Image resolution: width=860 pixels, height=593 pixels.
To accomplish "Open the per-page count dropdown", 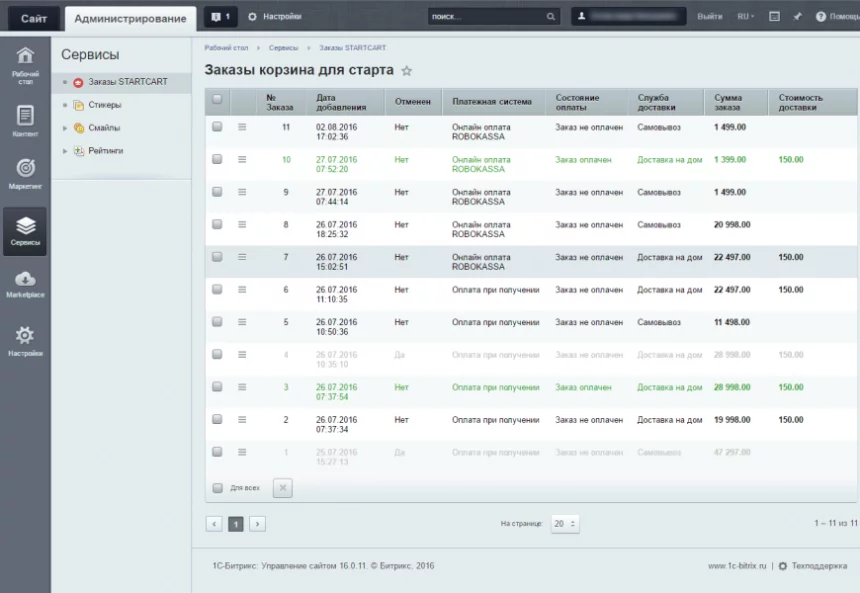I will point(565,523).
